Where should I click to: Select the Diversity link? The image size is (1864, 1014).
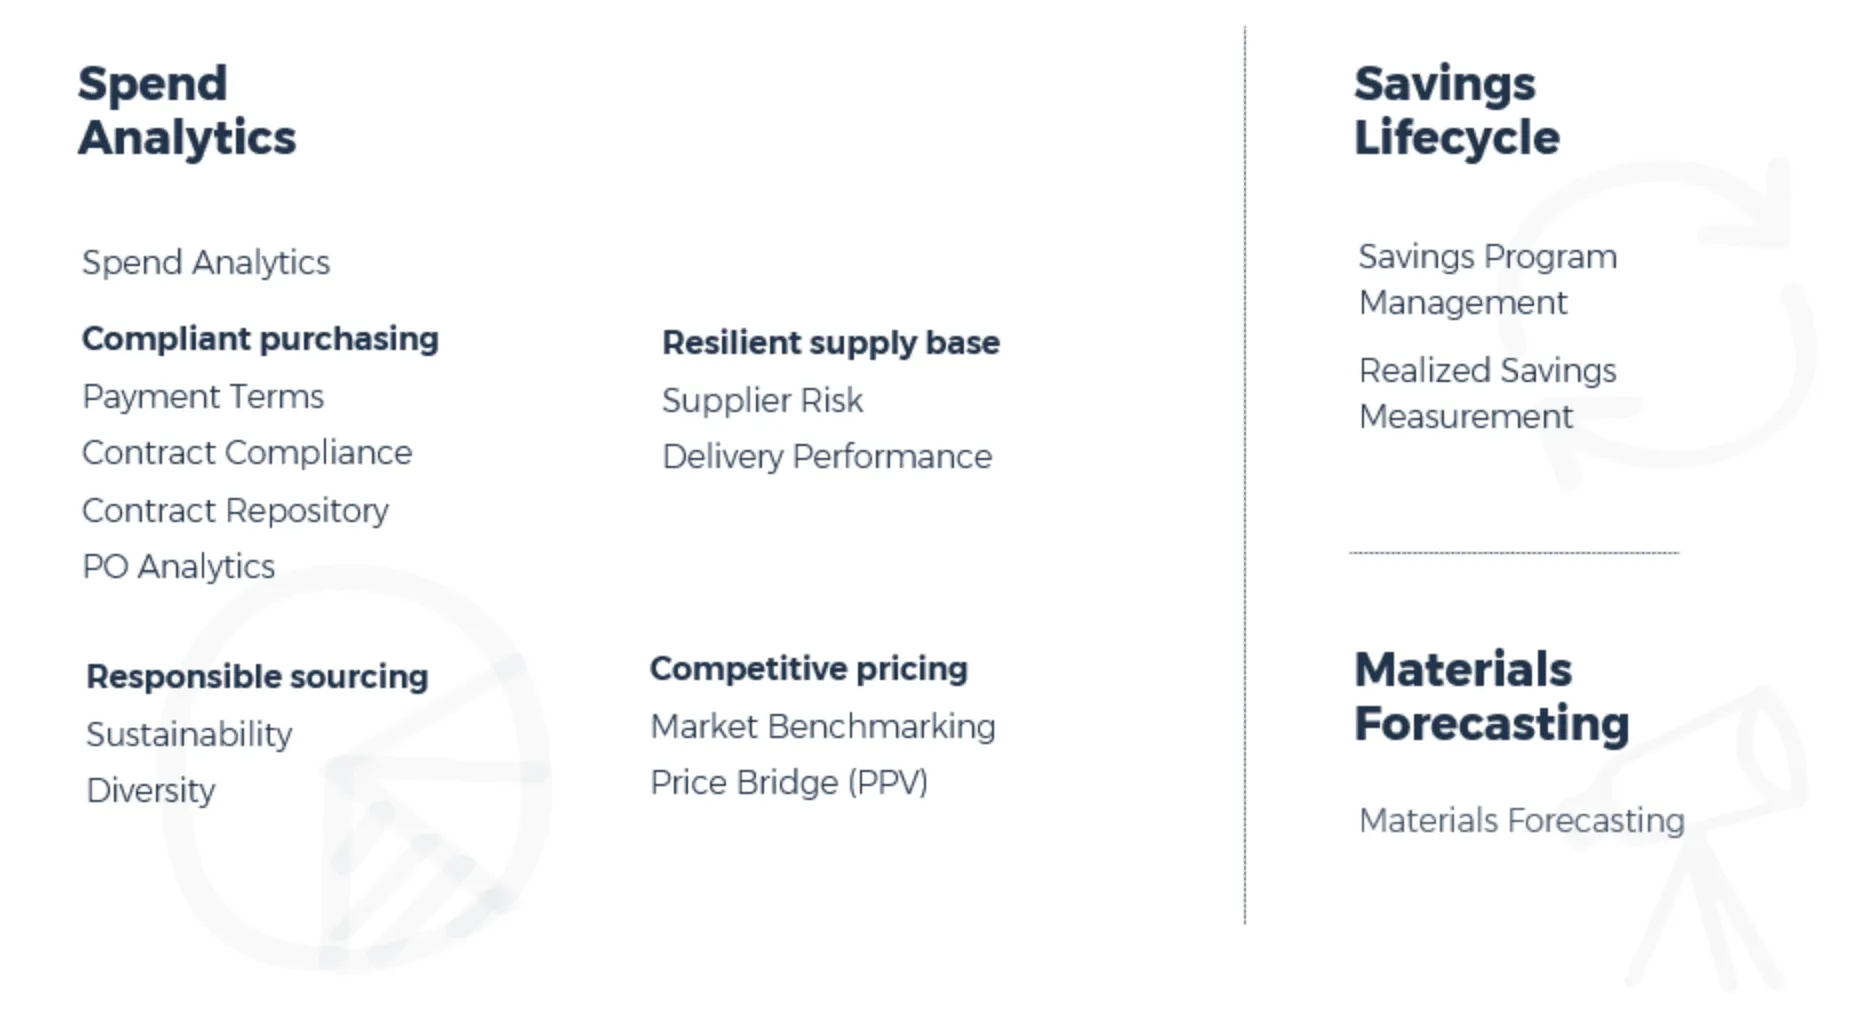coord(151,791)
